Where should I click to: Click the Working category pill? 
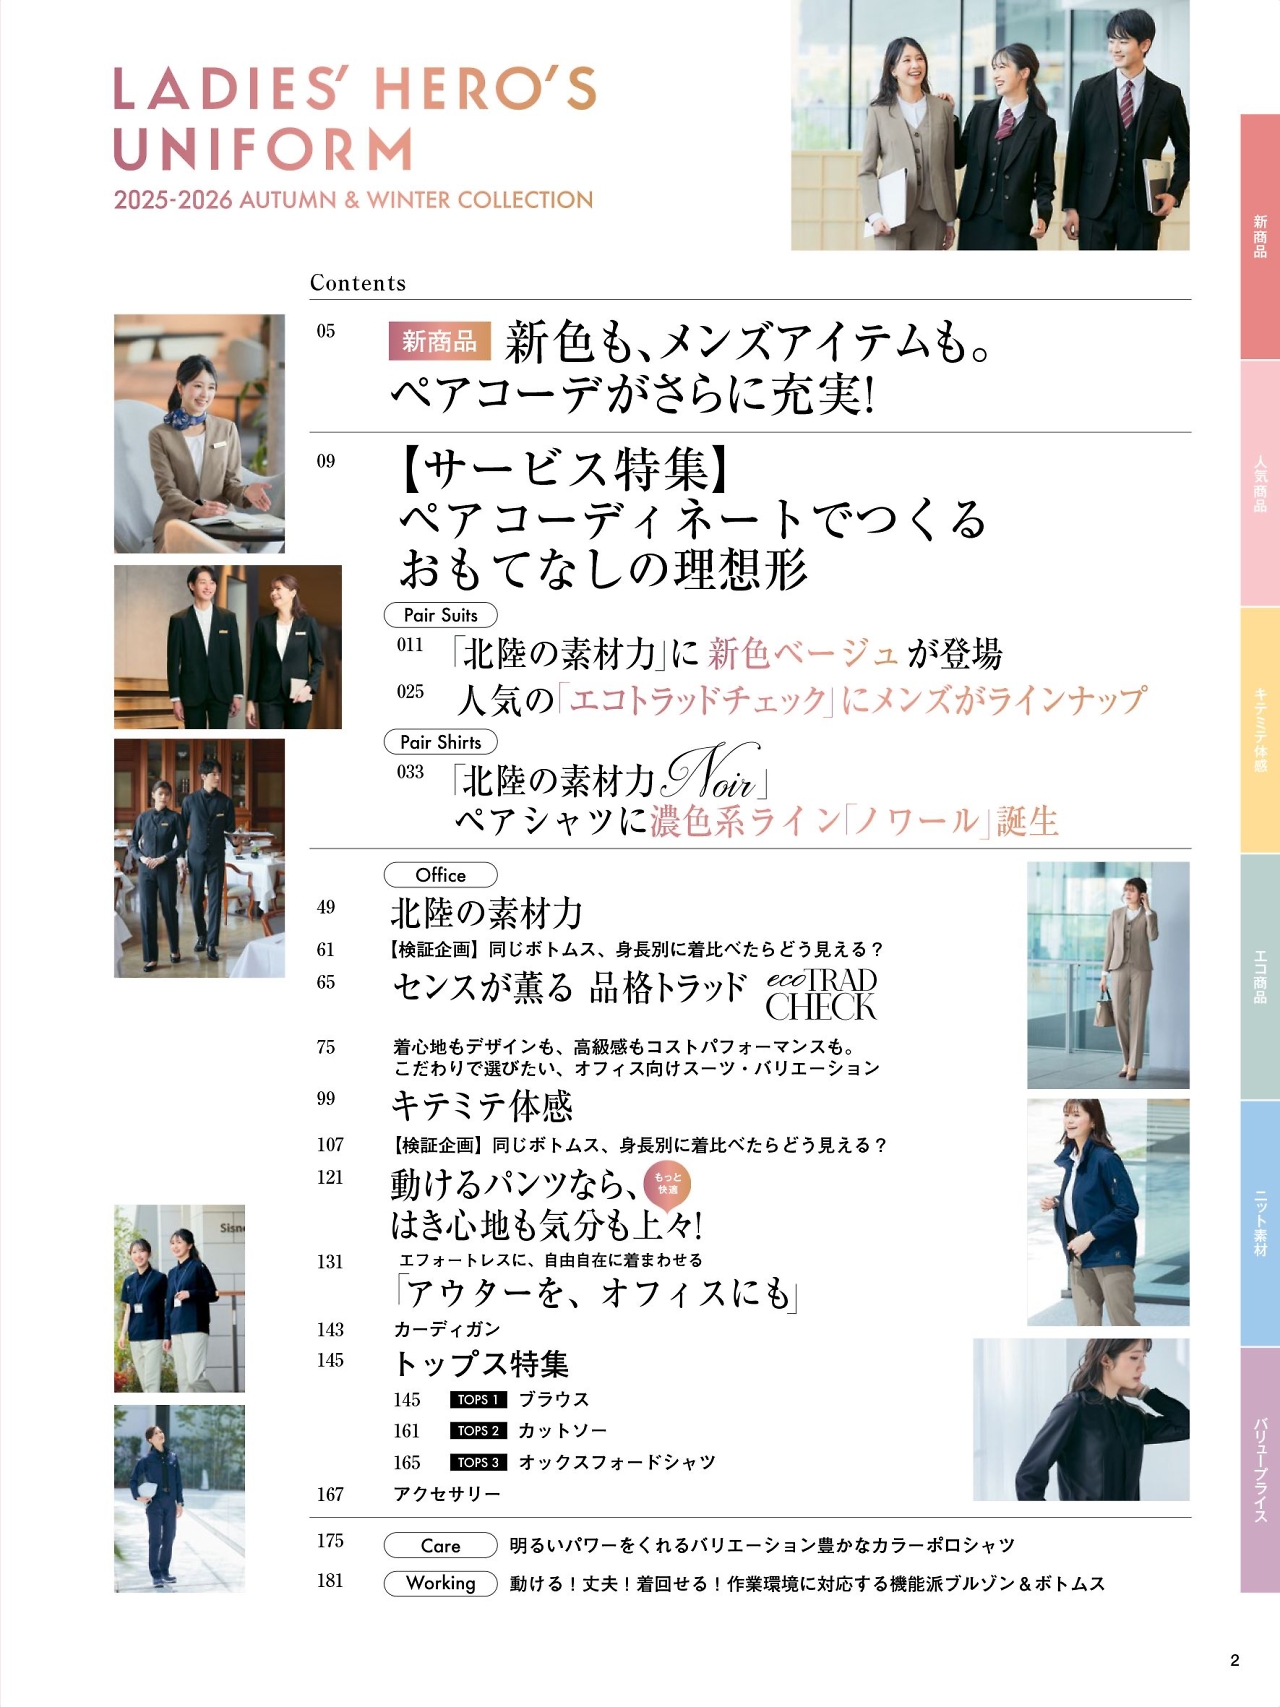[x=441, y=1583]
